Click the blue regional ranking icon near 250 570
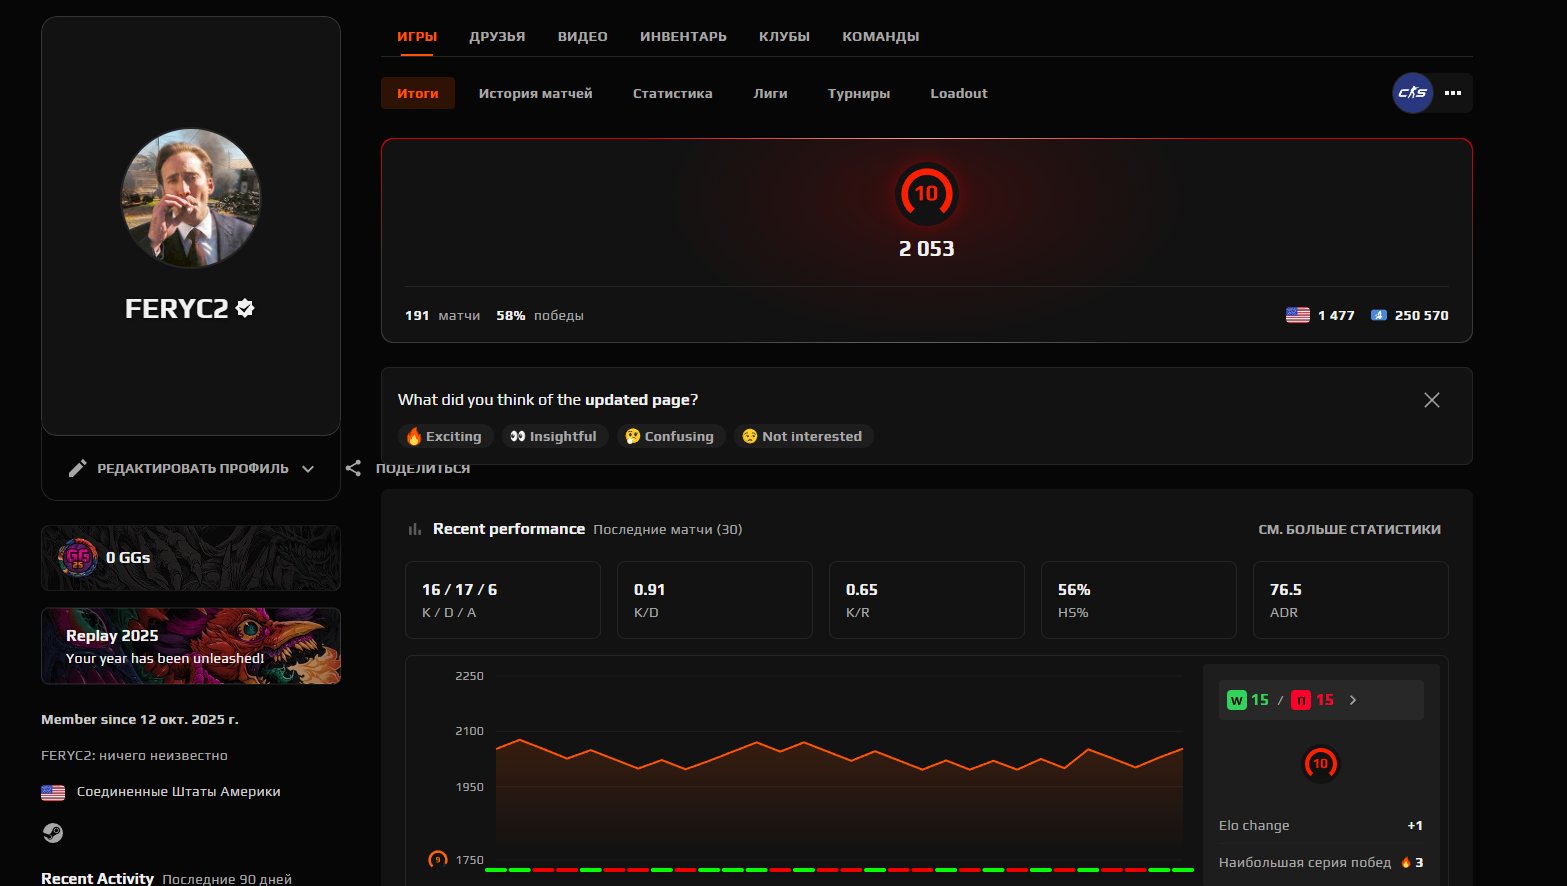 (1378, 314)
